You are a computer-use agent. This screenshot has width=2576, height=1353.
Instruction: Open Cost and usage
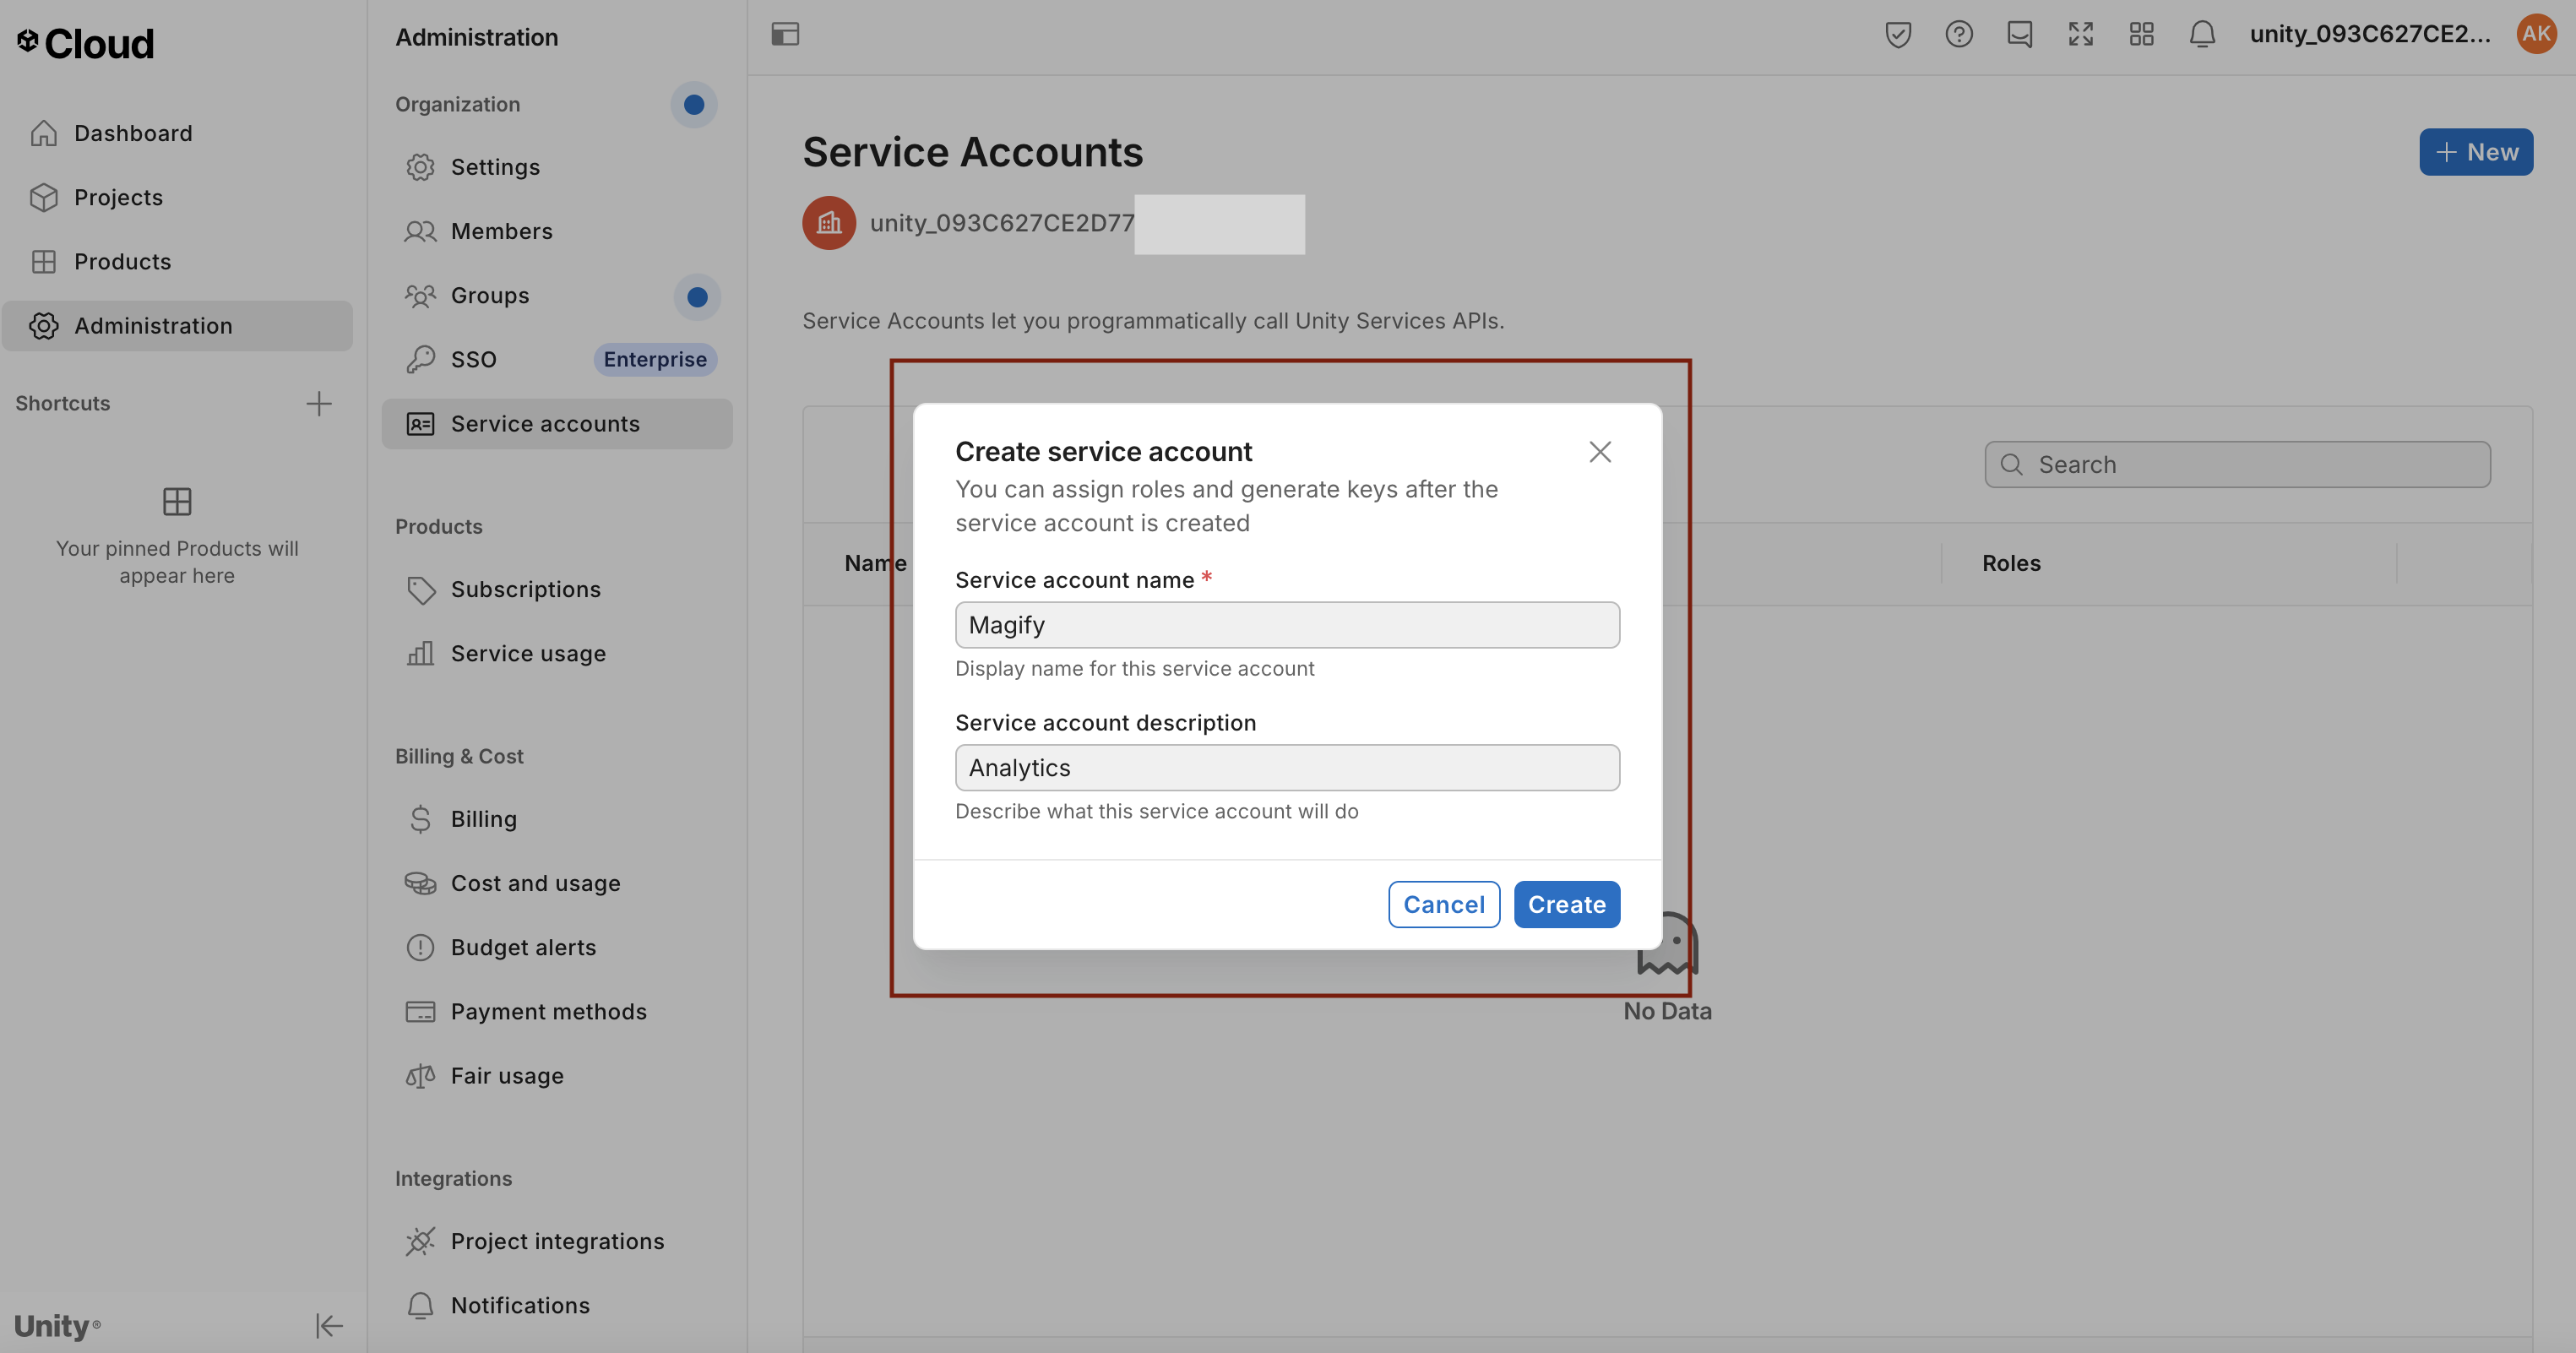(x=557, y=883)
